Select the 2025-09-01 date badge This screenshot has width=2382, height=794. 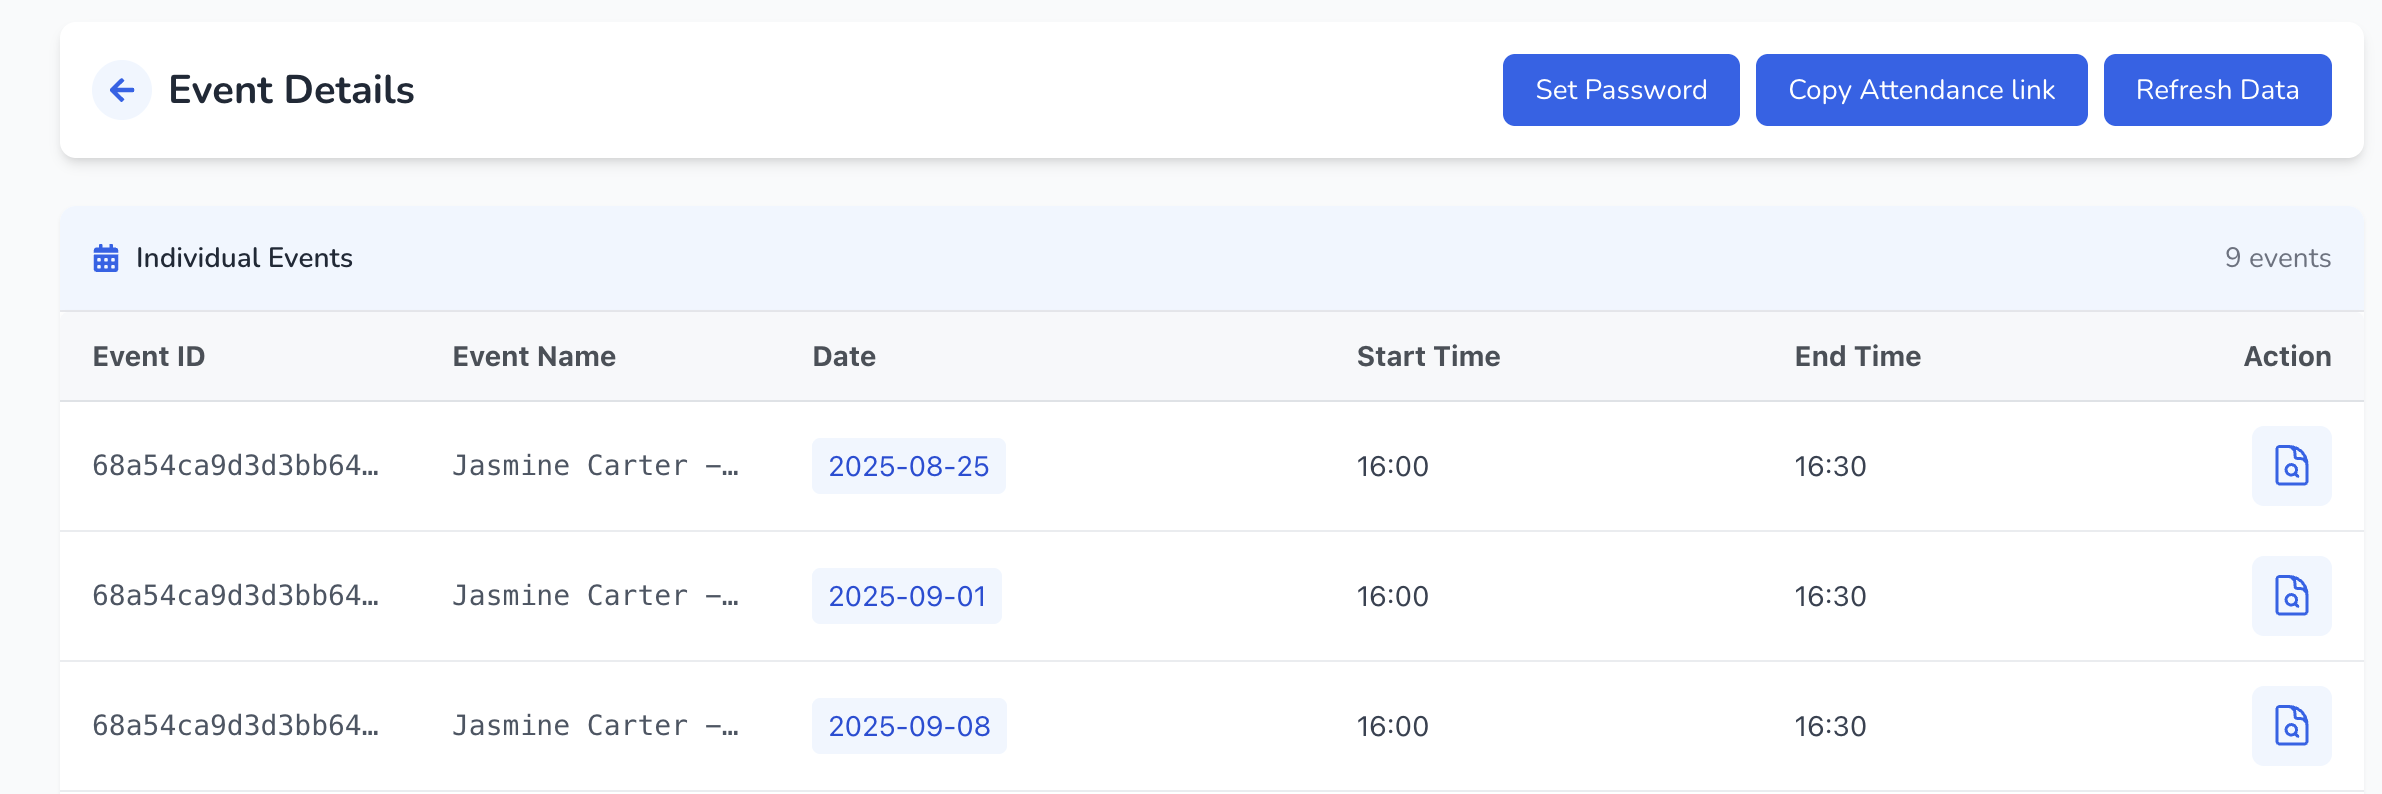point(906,596)
